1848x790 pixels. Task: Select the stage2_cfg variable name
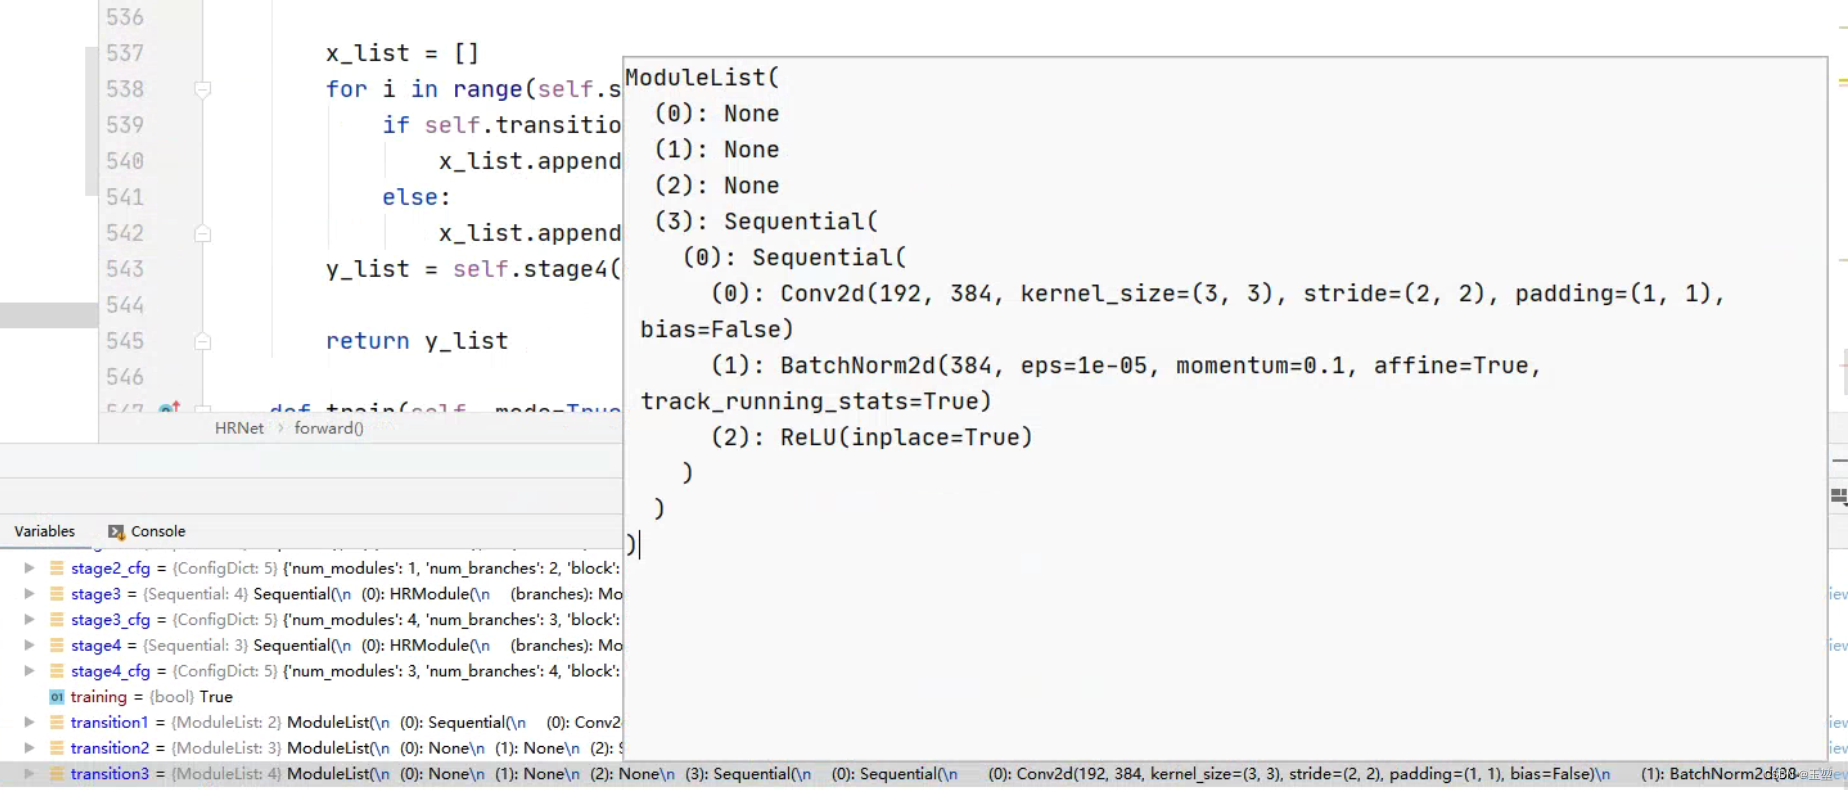click(x=110, y=568)
